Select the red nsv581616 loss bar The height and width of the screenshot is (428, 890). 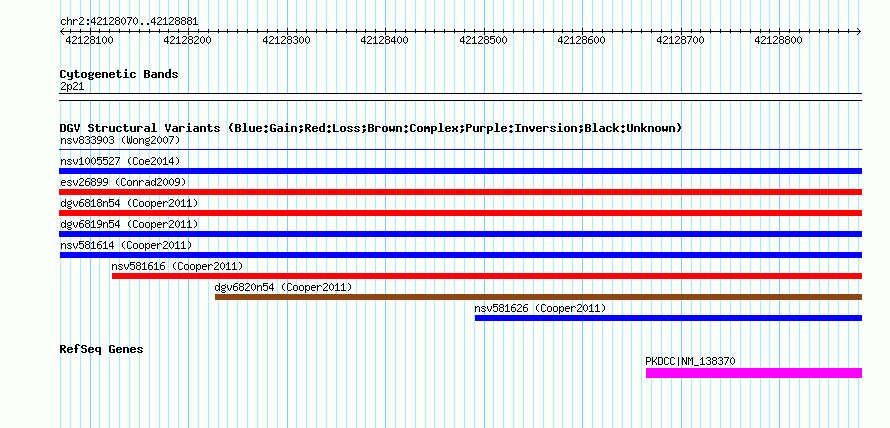click(486, 276)
